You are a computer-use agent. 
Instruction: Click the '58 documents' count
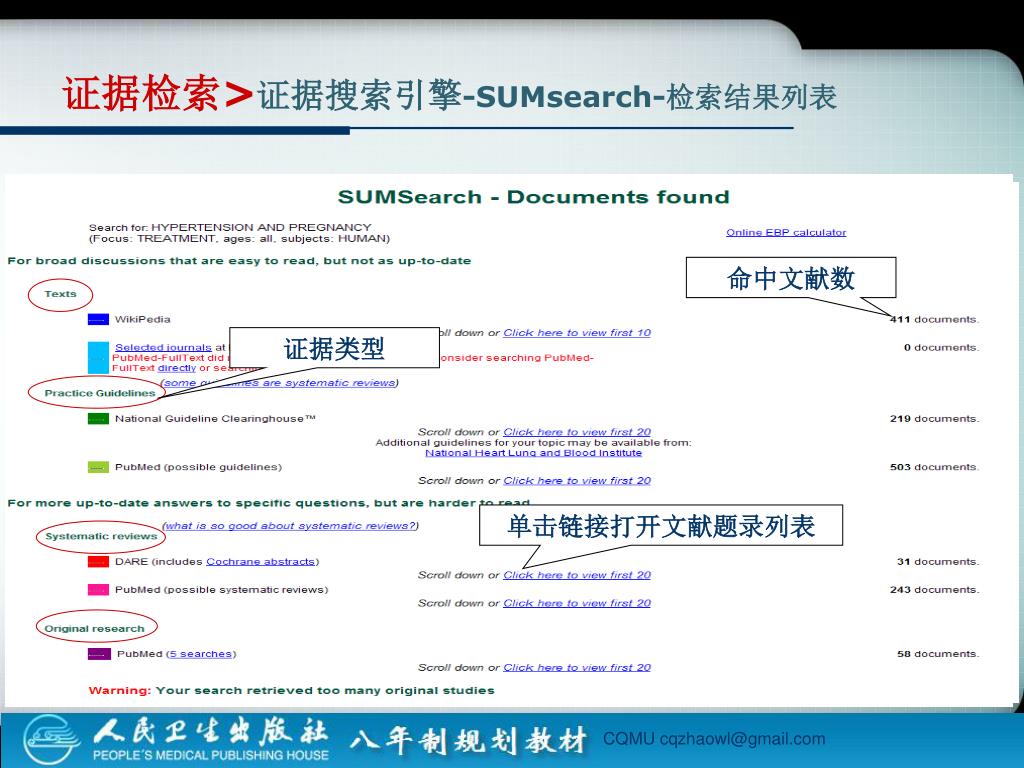click(938, 654)
